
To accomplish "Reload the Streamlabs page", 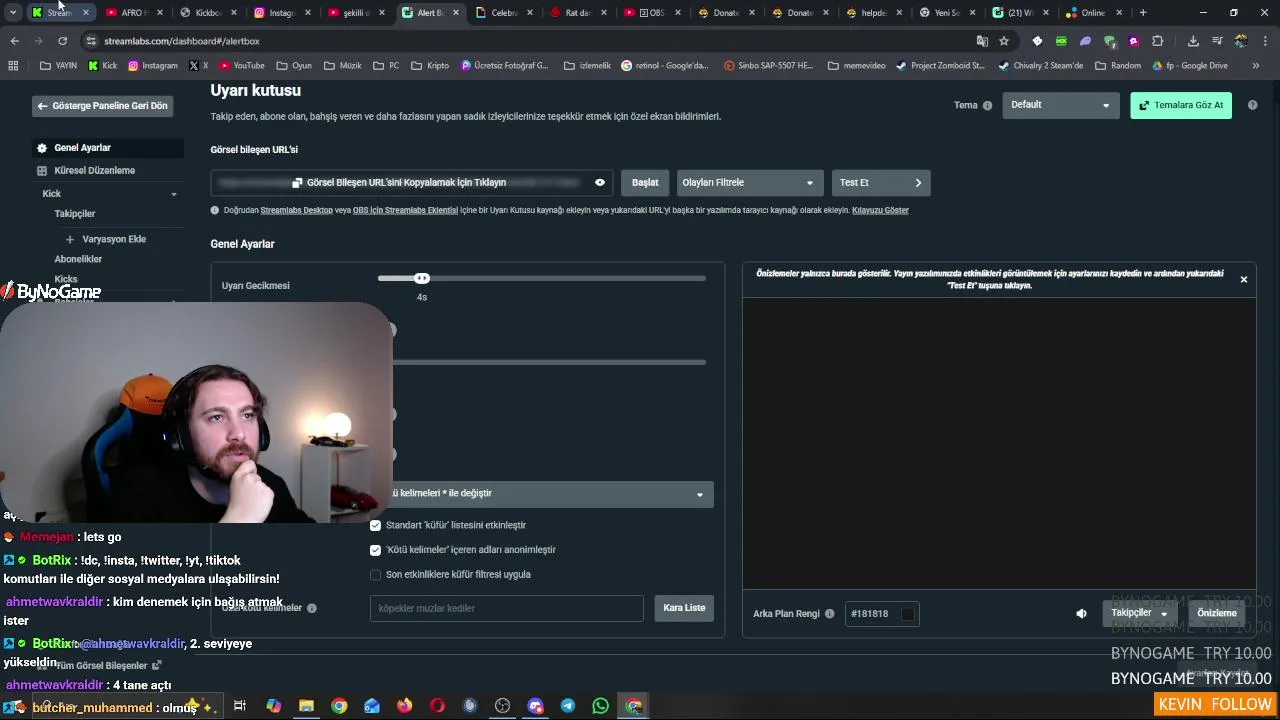I will pyautogui.click(x=62, y=41).
